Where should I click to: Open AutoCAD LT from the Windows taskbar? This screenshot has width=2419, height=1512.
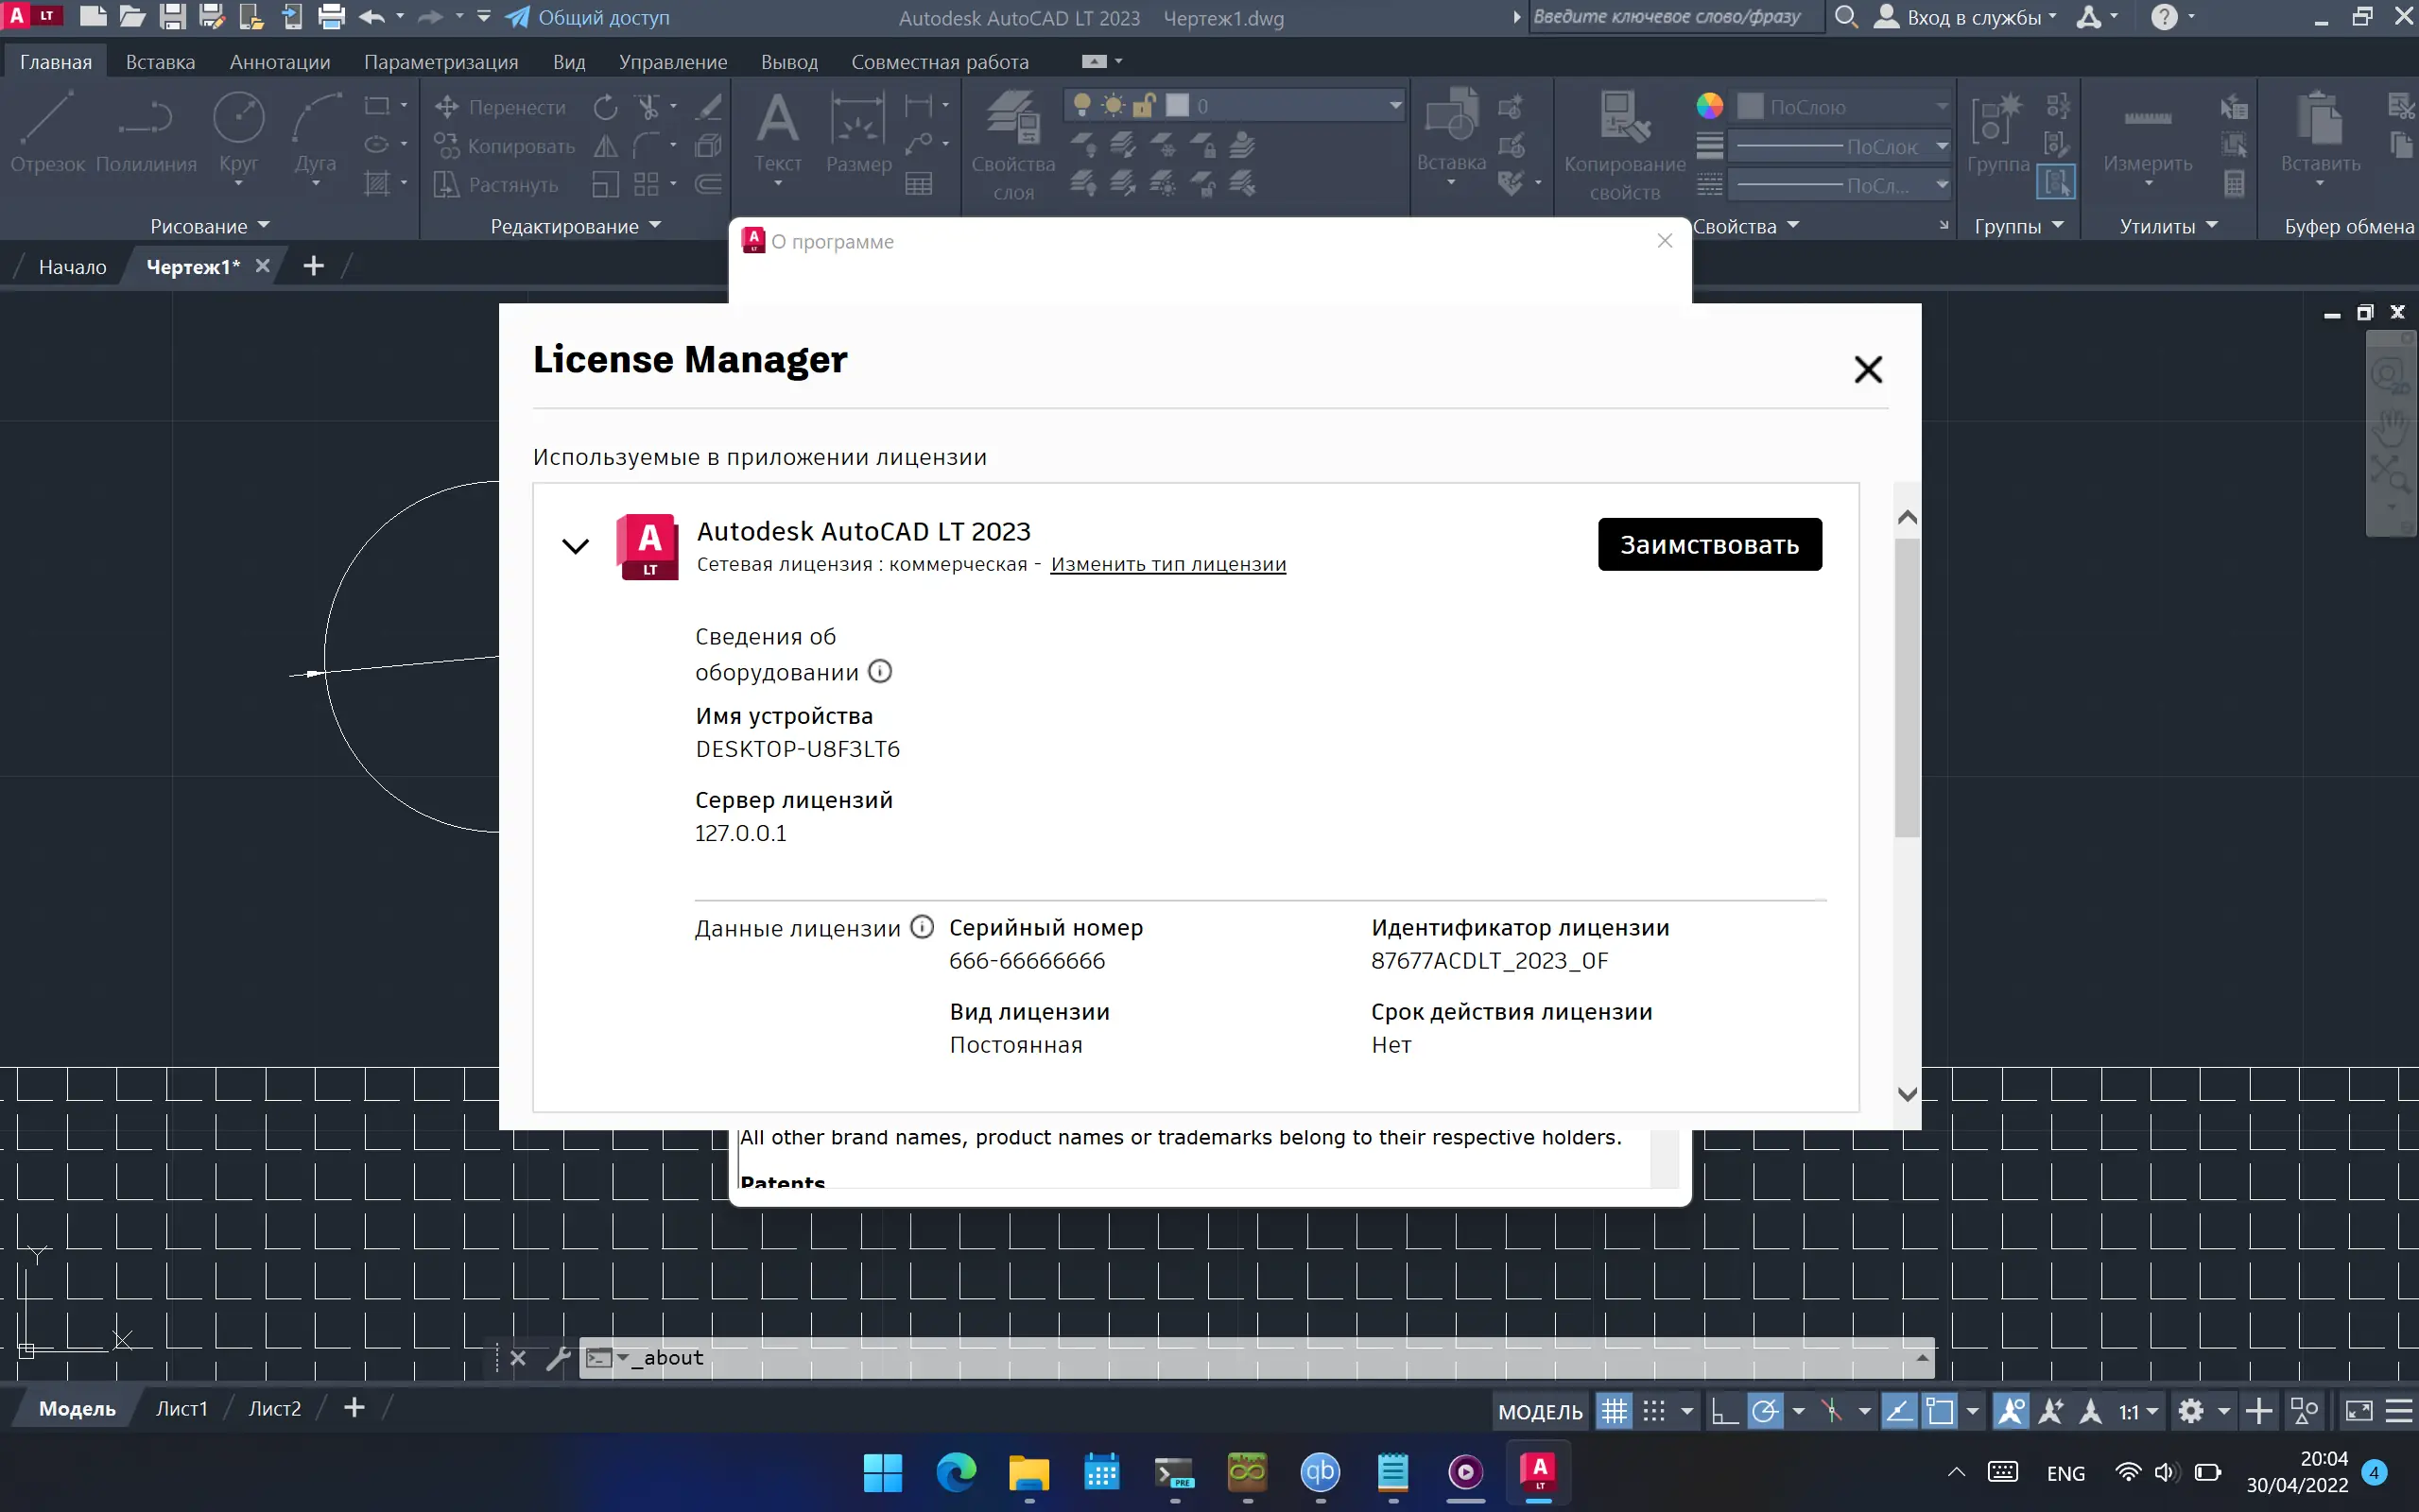(1539, 1471)
